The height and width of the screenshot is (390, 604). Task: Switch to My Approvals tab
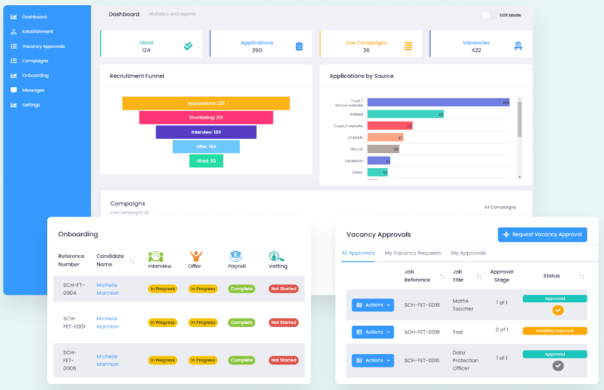point(468,253)
